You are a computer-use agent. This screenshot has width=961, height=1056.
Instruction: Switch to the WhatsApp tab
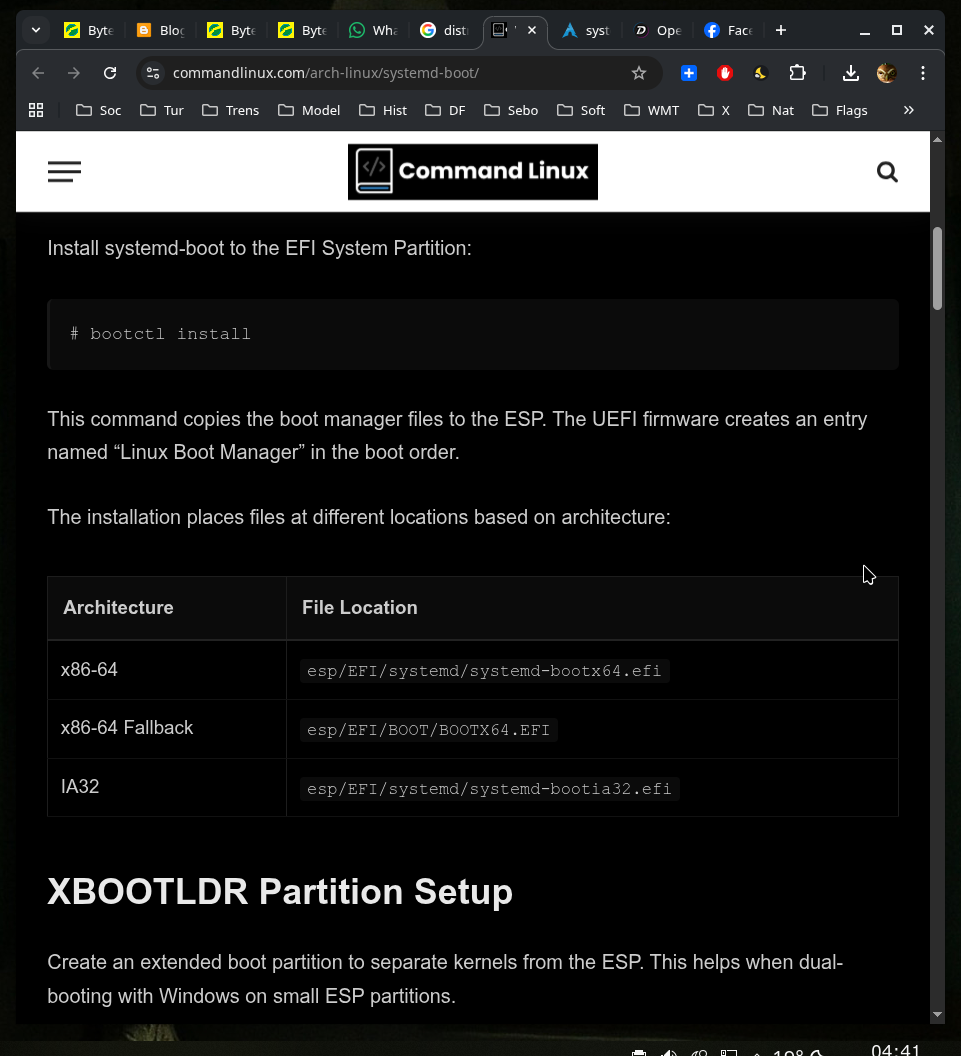point(372,30)
